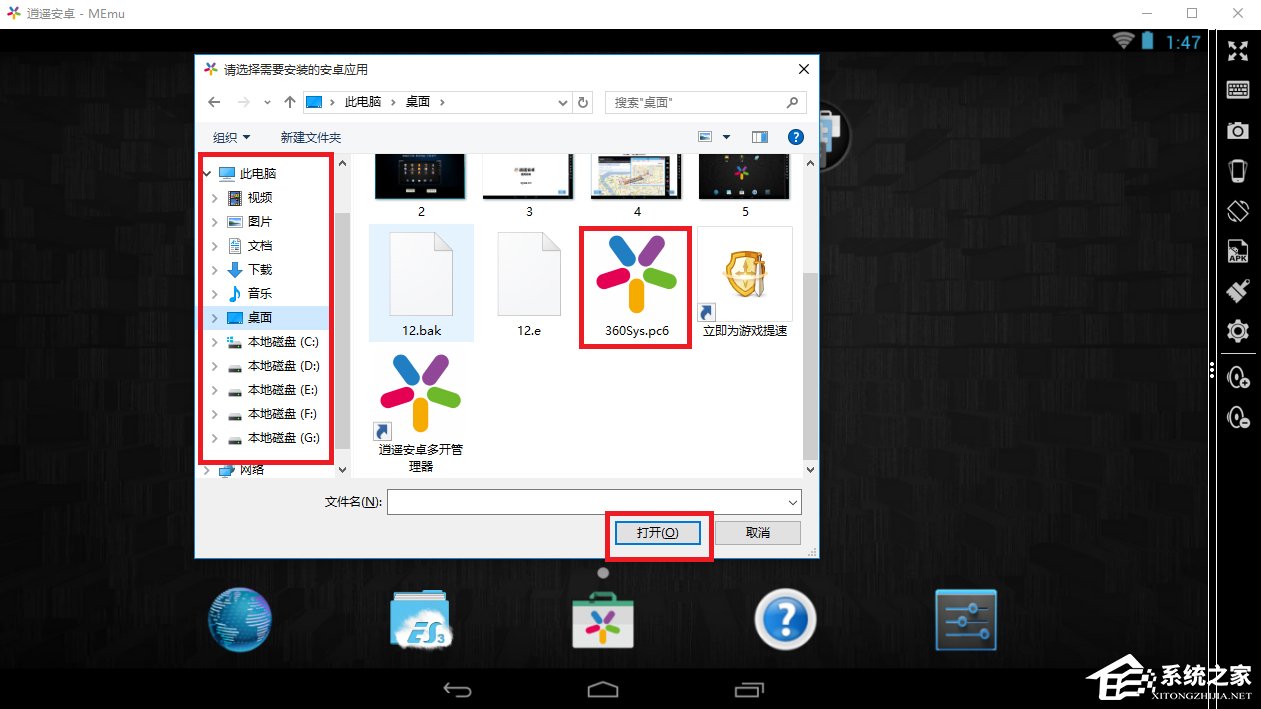
Task: Expand the 视频 tree node
Action: click(x=214, y=197)
